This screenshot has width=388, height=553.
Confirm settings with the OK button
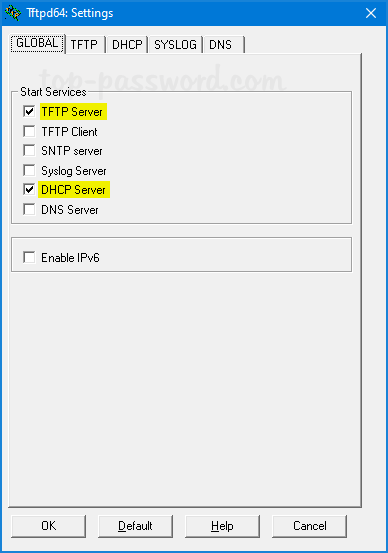point(48,526)
